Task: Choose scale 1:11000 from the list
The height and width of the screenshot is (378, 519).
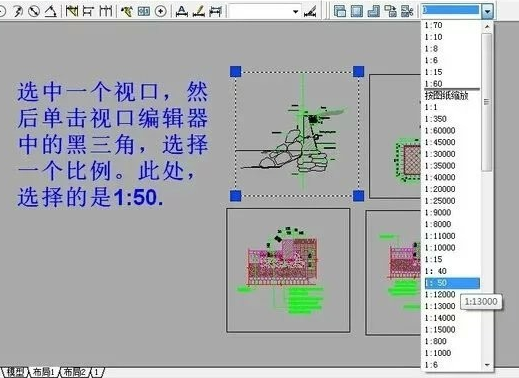Action: (440, 236)
